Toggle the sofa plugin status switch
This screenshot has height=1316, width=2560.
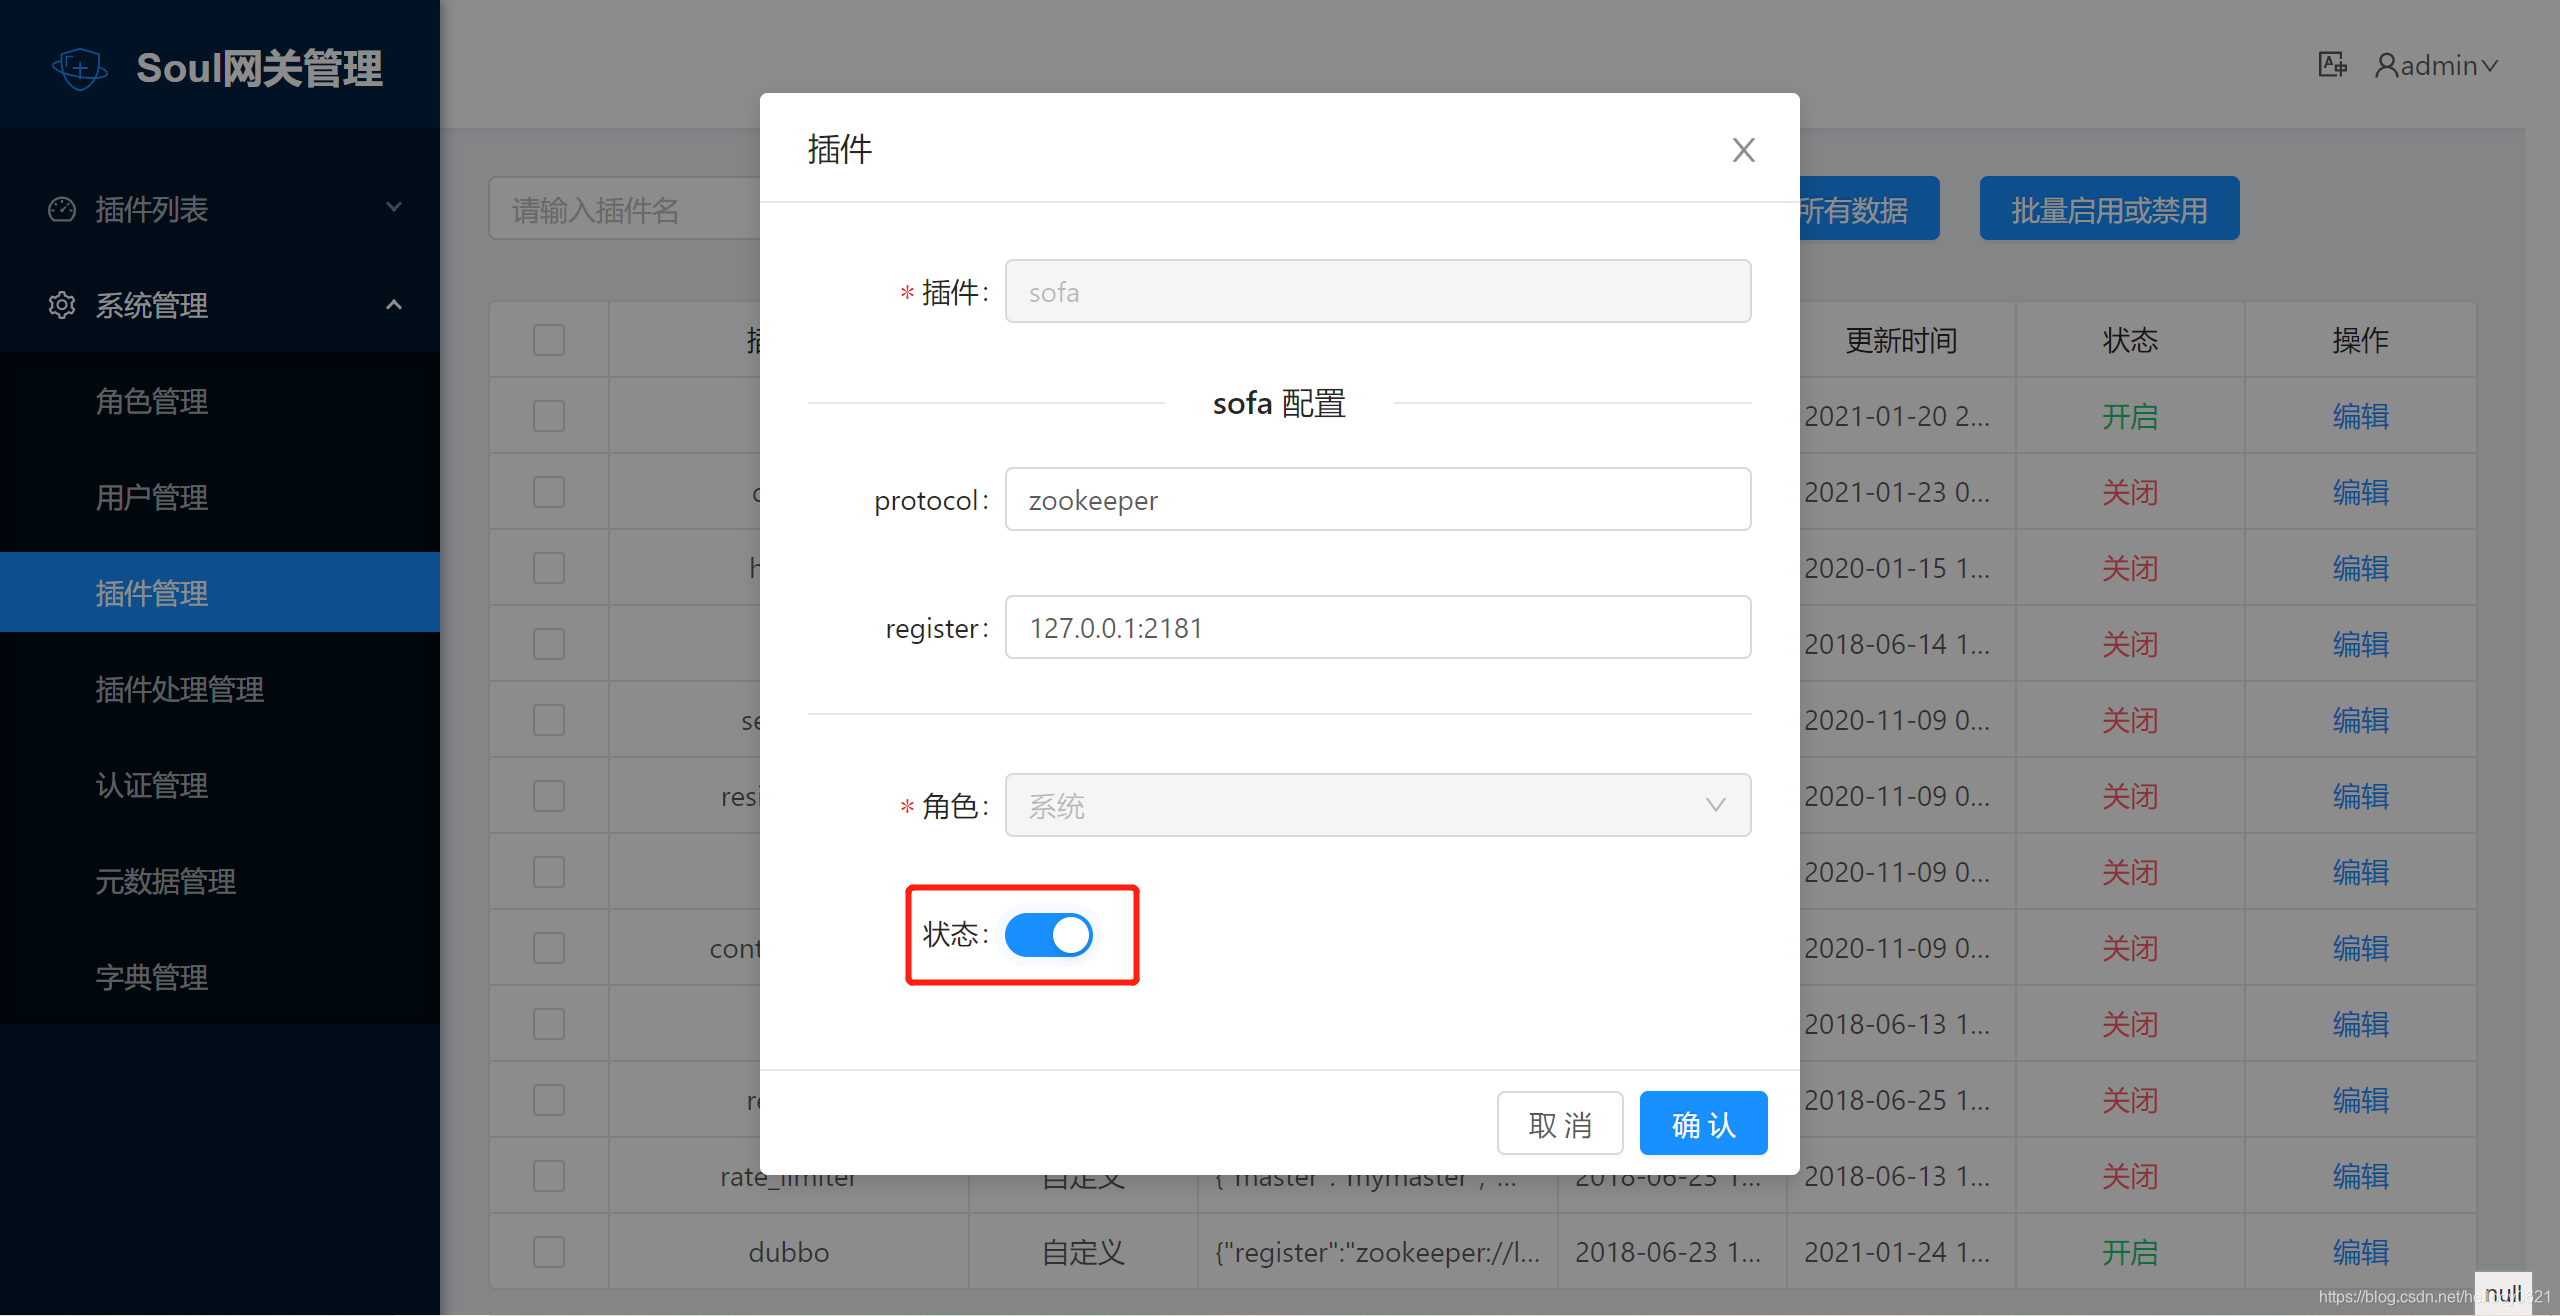[1048, 935]
